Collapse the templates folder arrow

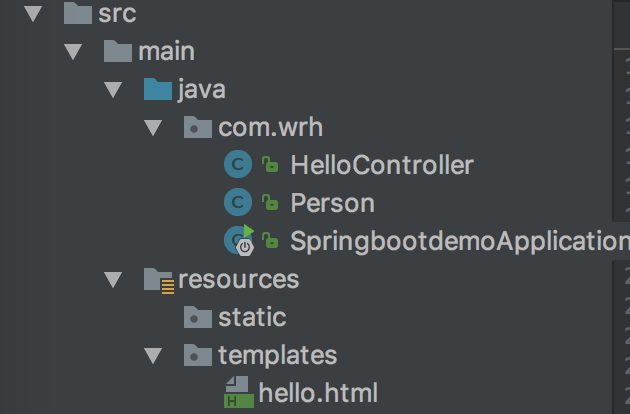click(x=153, y=356)
